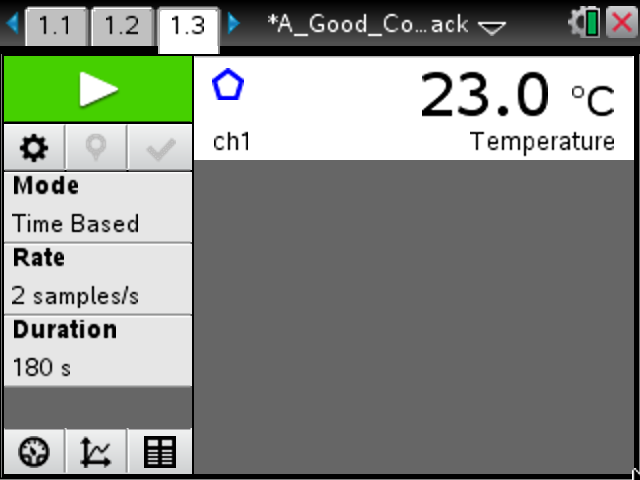Go to previous page with left arrow
The height and width of the screenshot is (480, 640).
coord(13,23)
